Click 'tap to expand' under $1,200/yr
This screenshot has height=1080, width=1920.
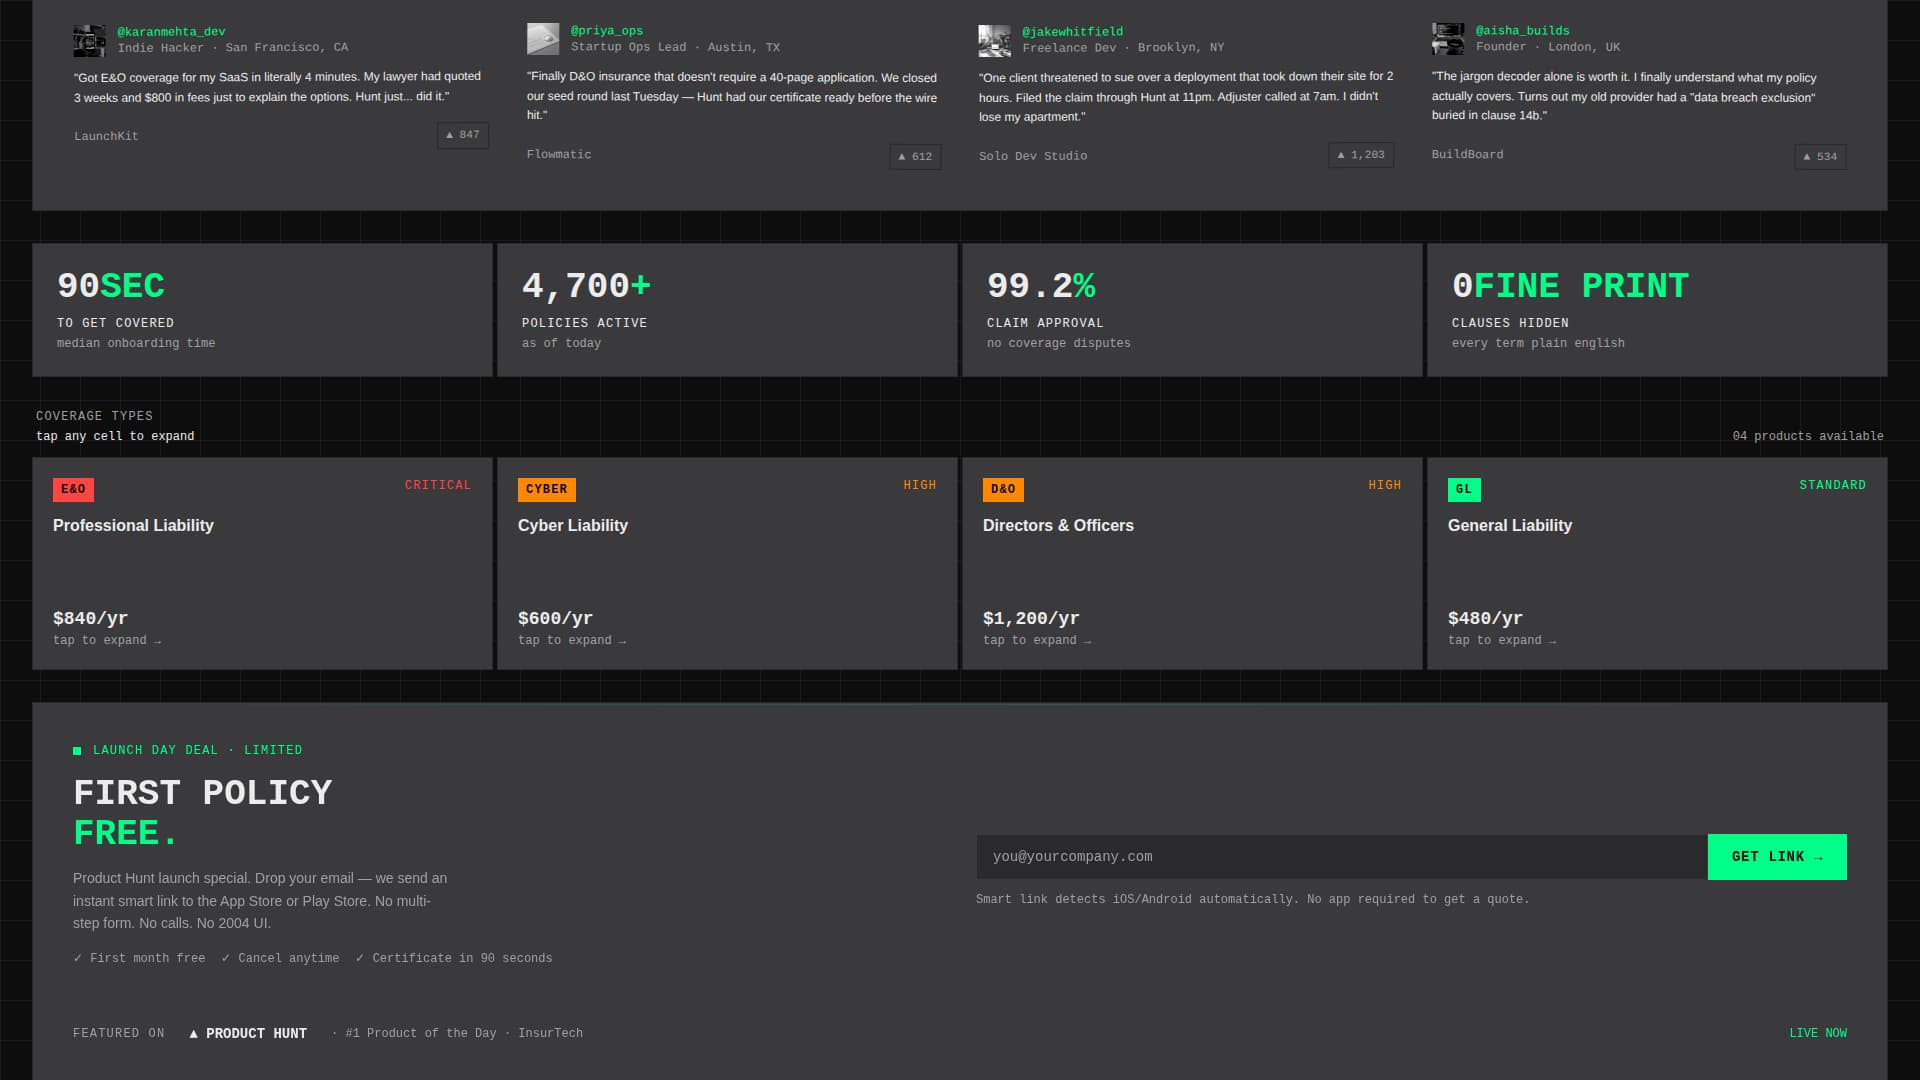point(1037,641)
